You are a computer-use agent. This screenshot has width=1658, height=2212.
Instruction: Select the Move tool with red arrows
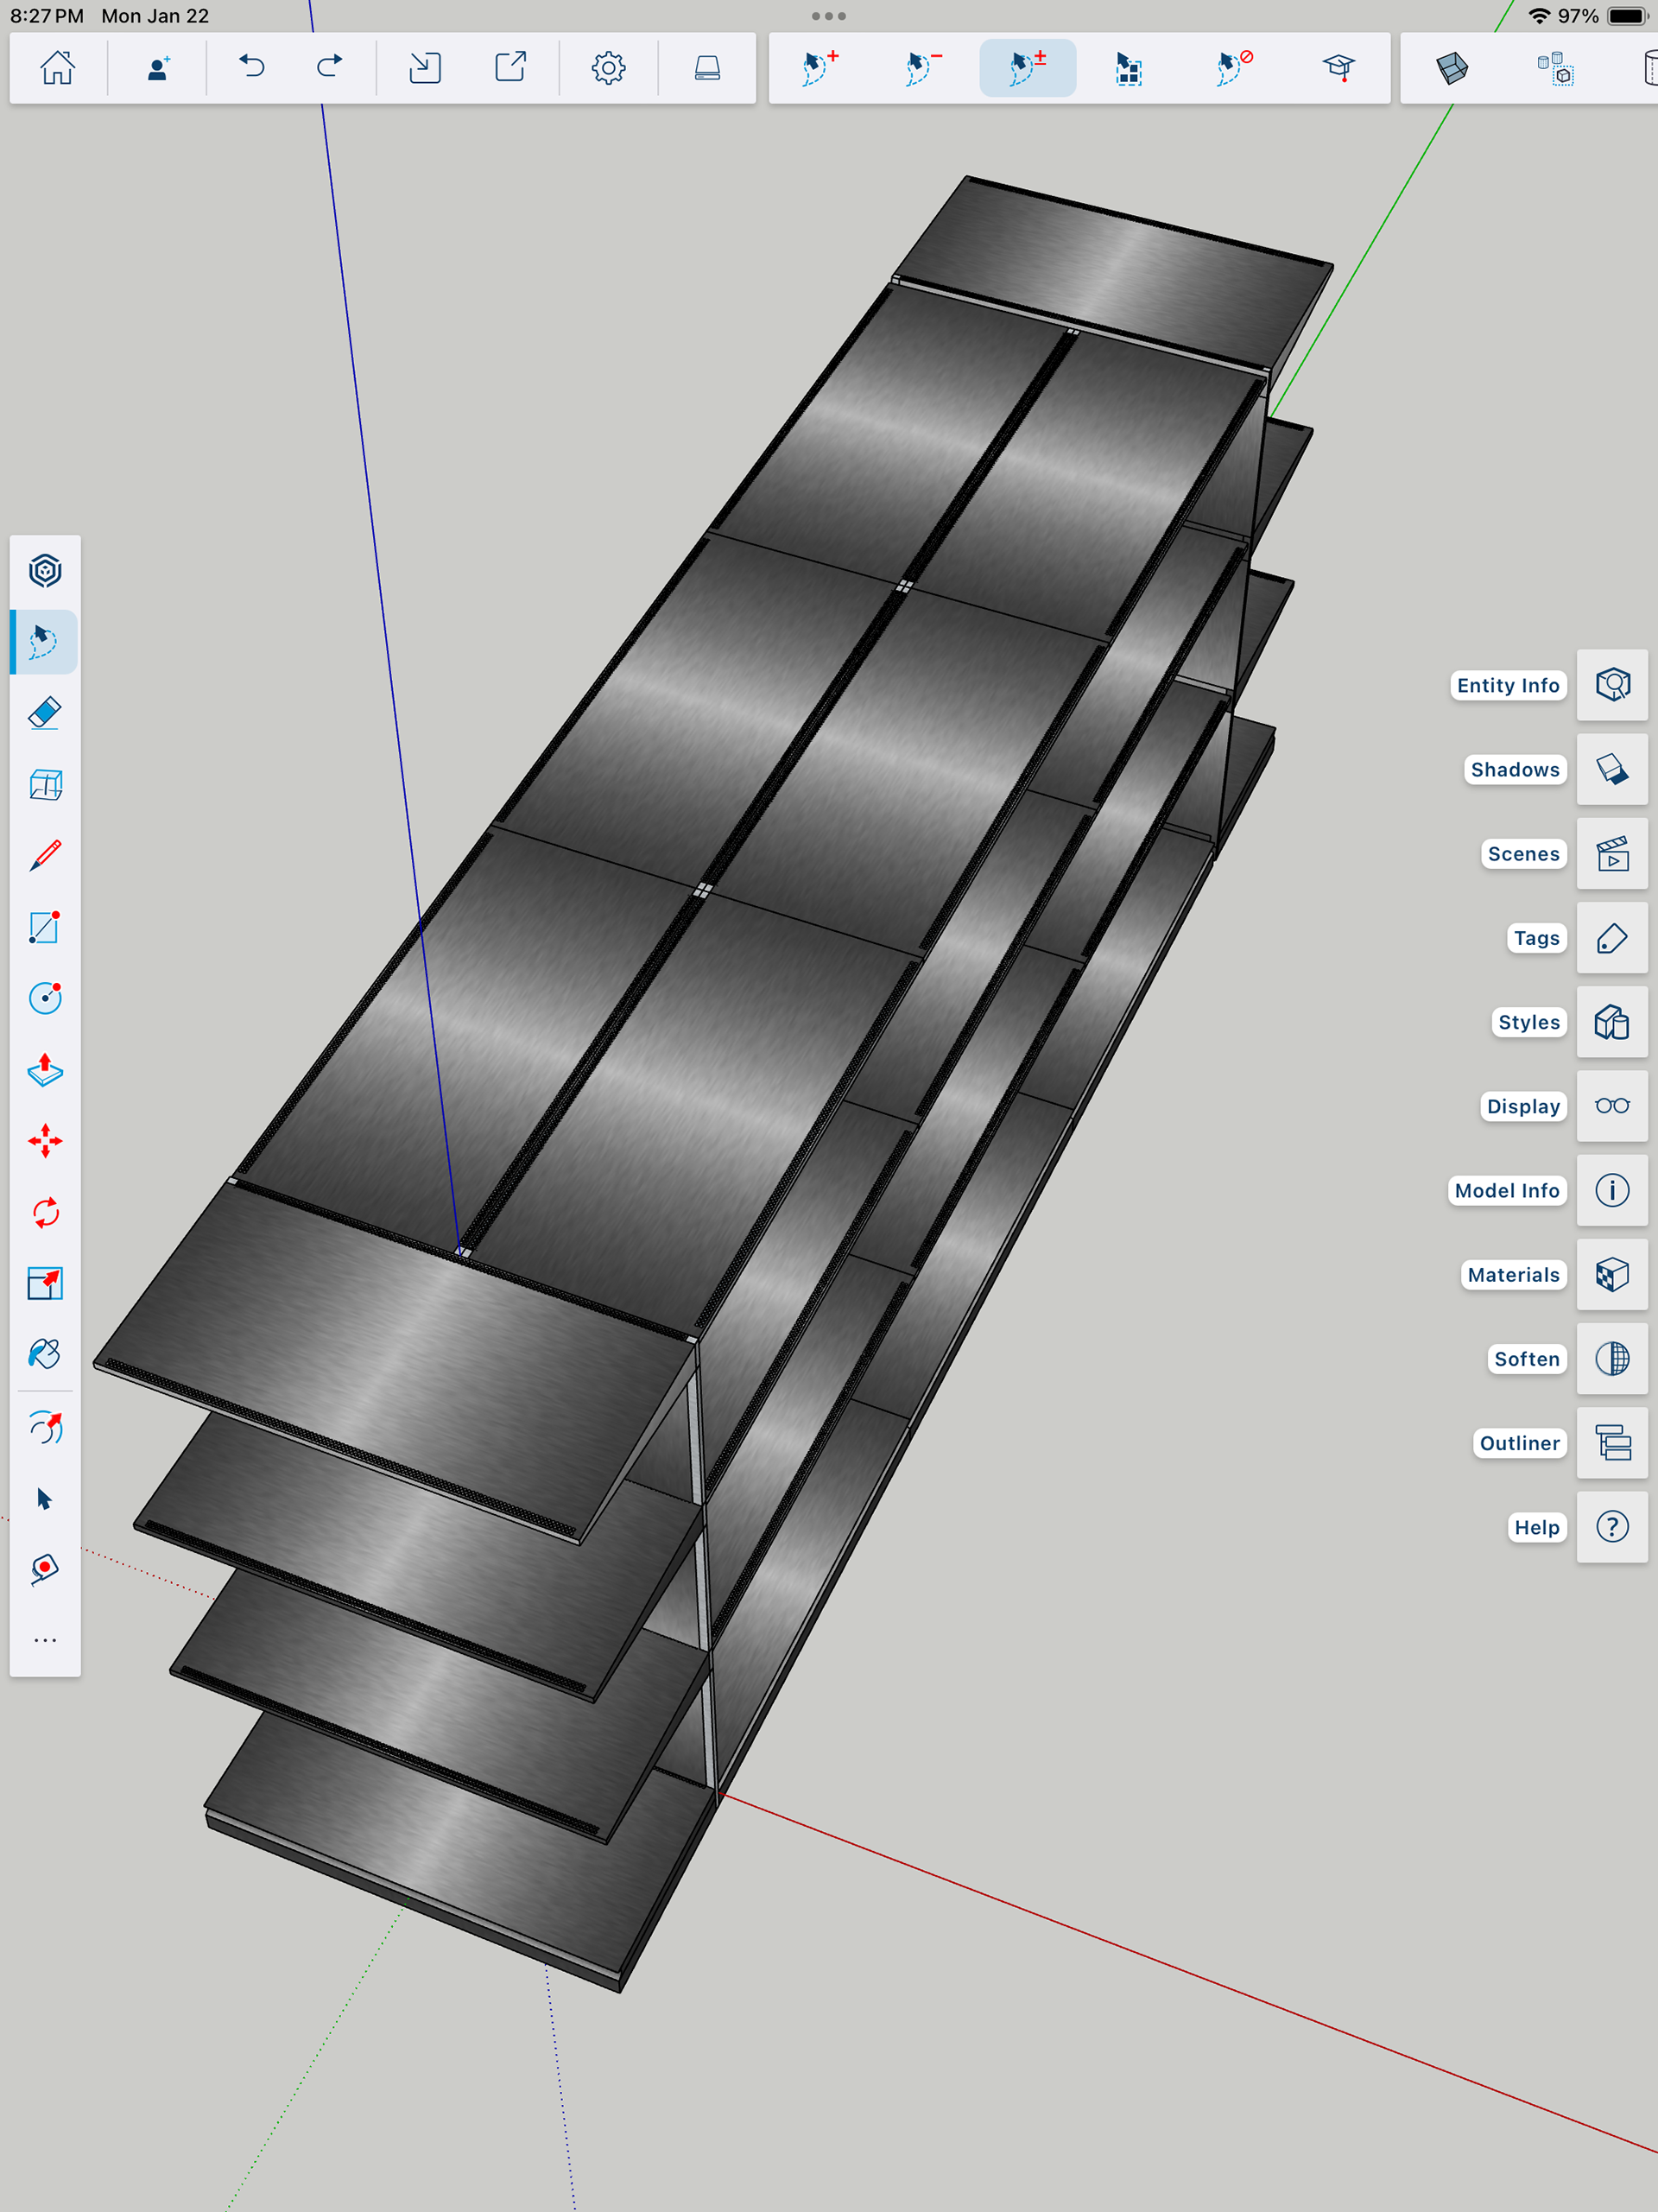(x=45, y=1141)
